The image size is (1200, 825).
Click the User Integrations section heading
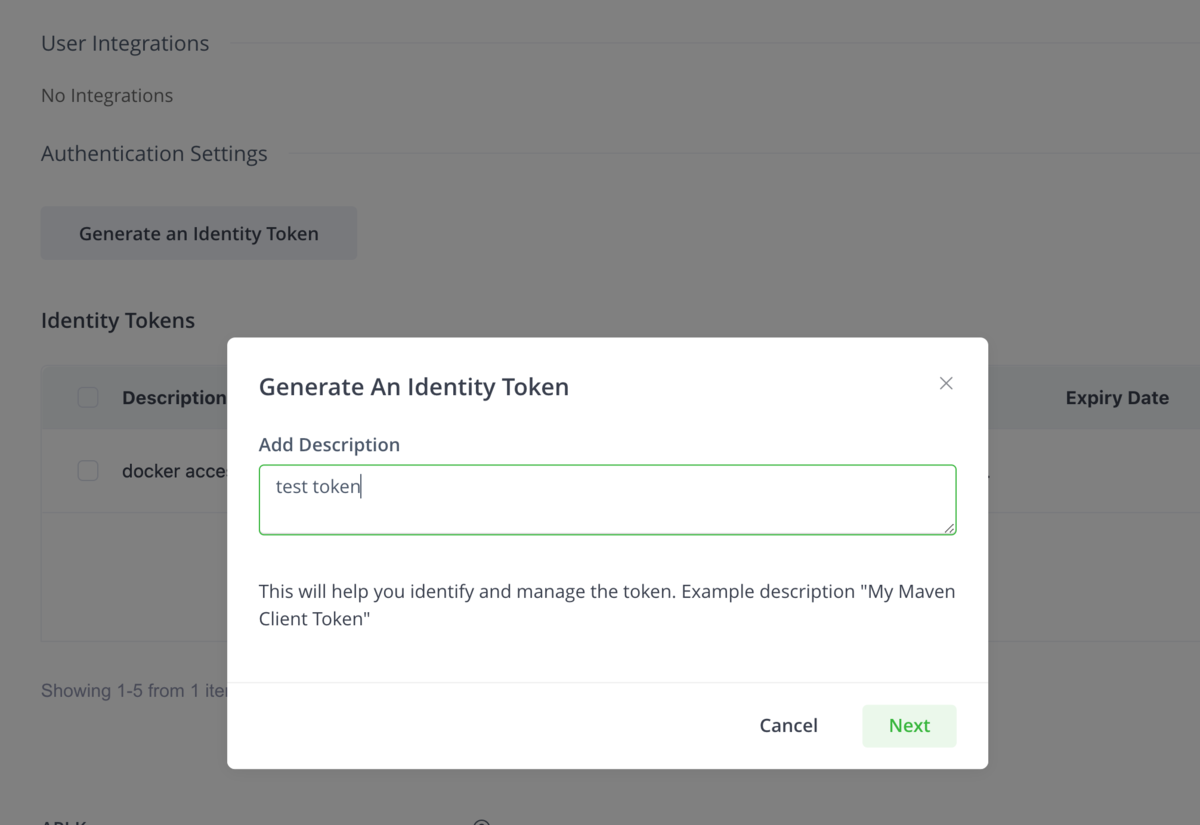pos(125,44)
